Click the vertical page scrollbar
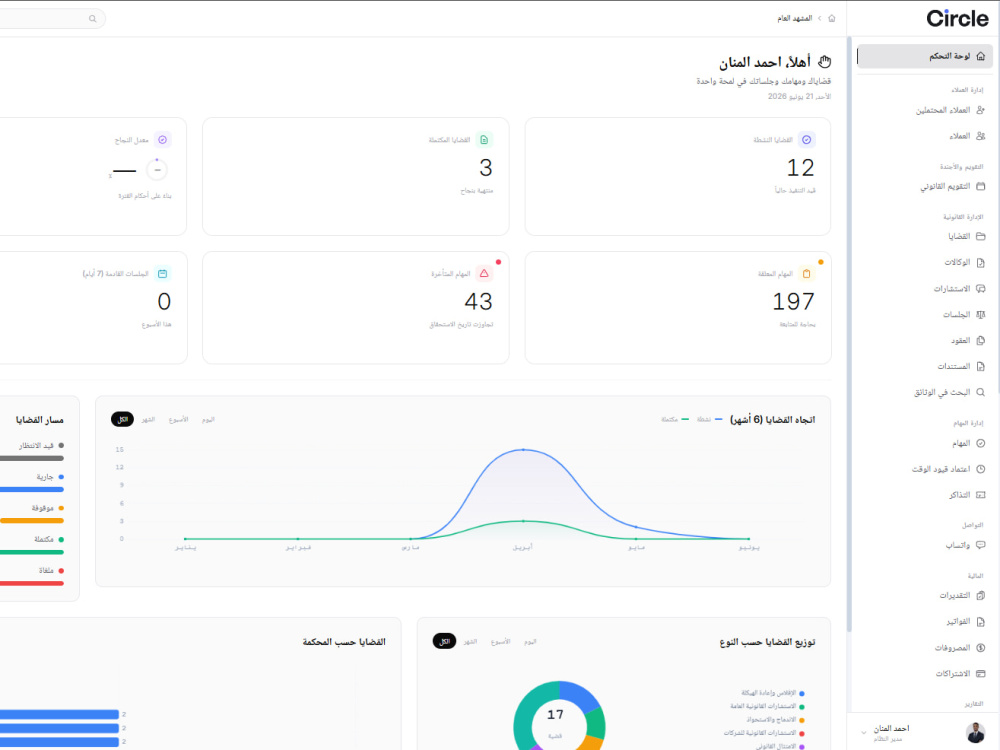Viewport: 1000px width, 750px height. click(x=849, y=335)
